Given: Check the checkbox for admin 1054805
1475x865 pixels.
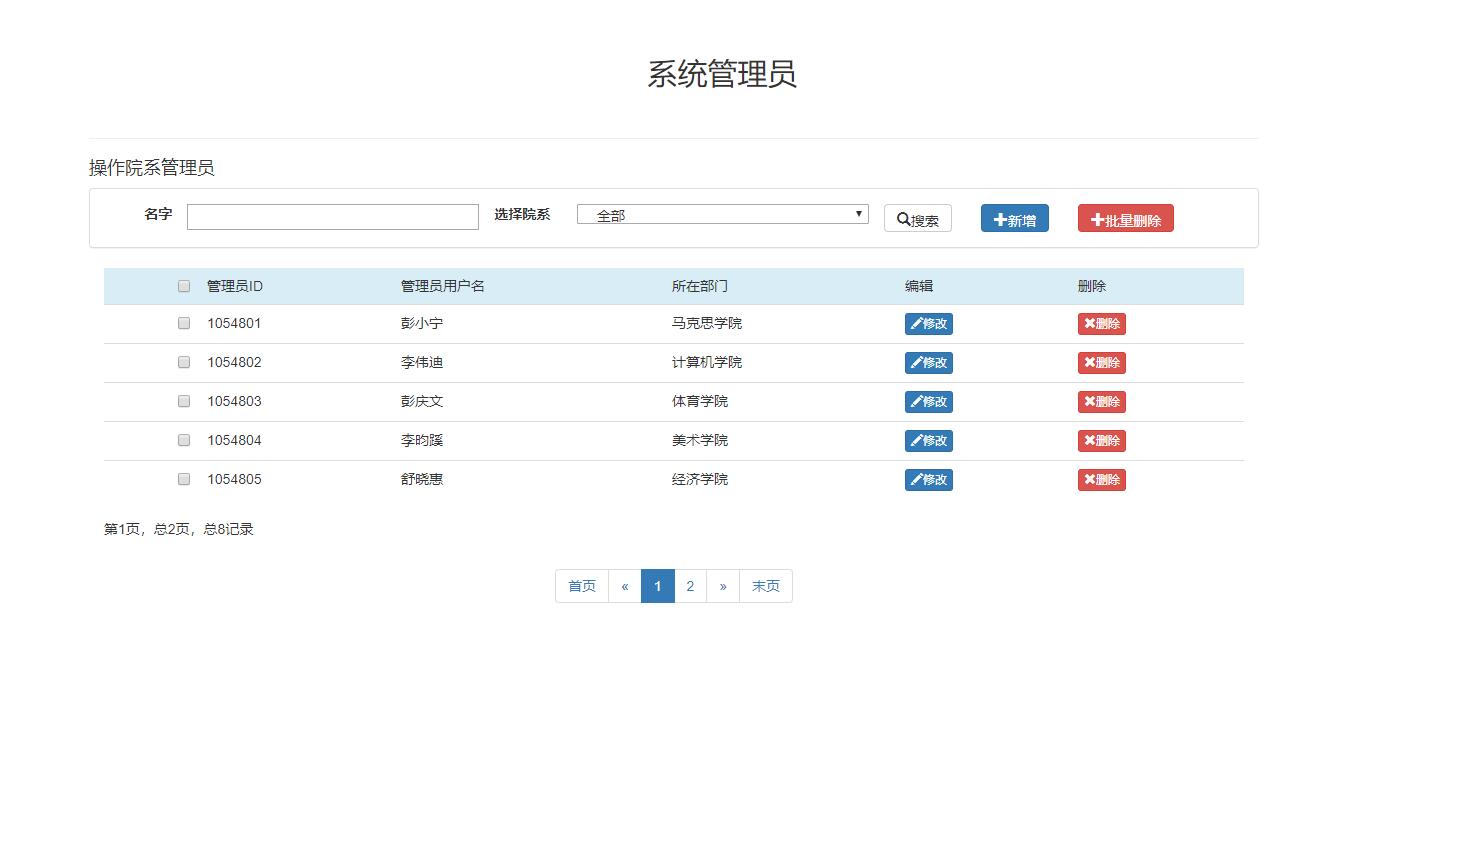Looking at the screenshot, I should pyautogui.click(x=183, y=478).
